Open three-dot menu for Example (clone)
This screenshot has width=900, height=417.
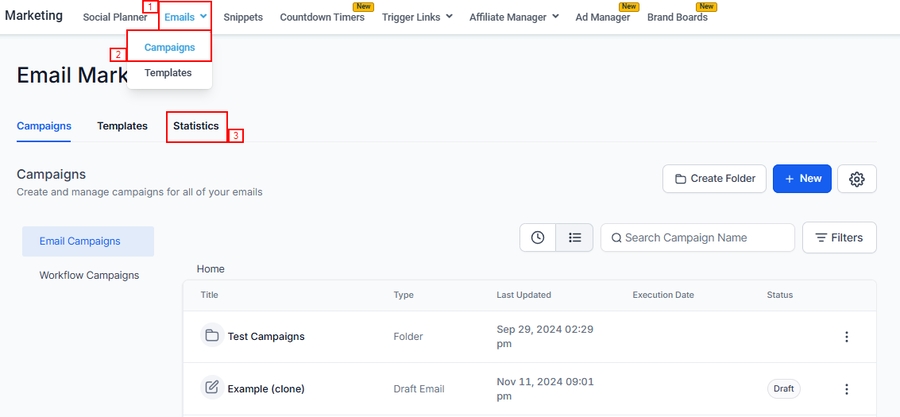(846, 389)
